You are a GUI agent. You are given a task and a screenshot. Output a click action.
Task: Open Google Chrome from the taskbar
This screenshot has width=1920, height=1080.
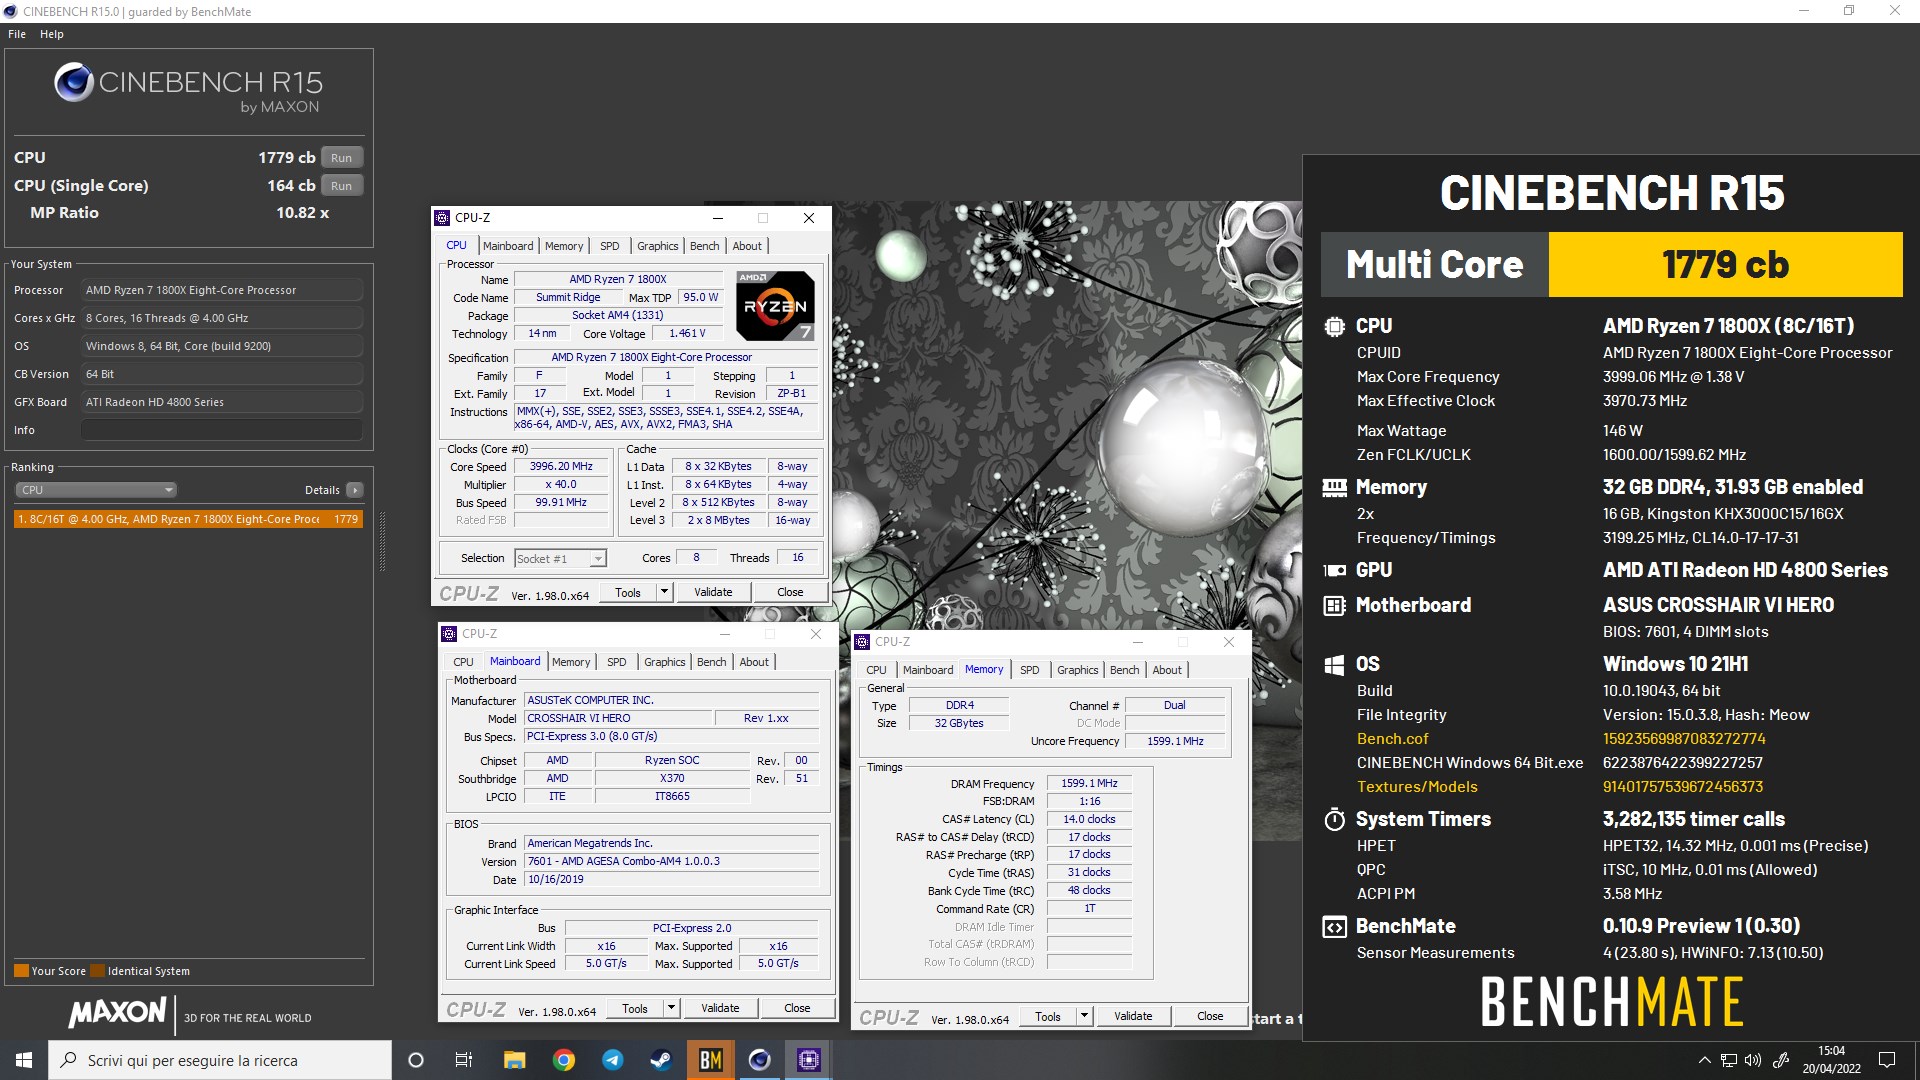tap(564, 1060)
